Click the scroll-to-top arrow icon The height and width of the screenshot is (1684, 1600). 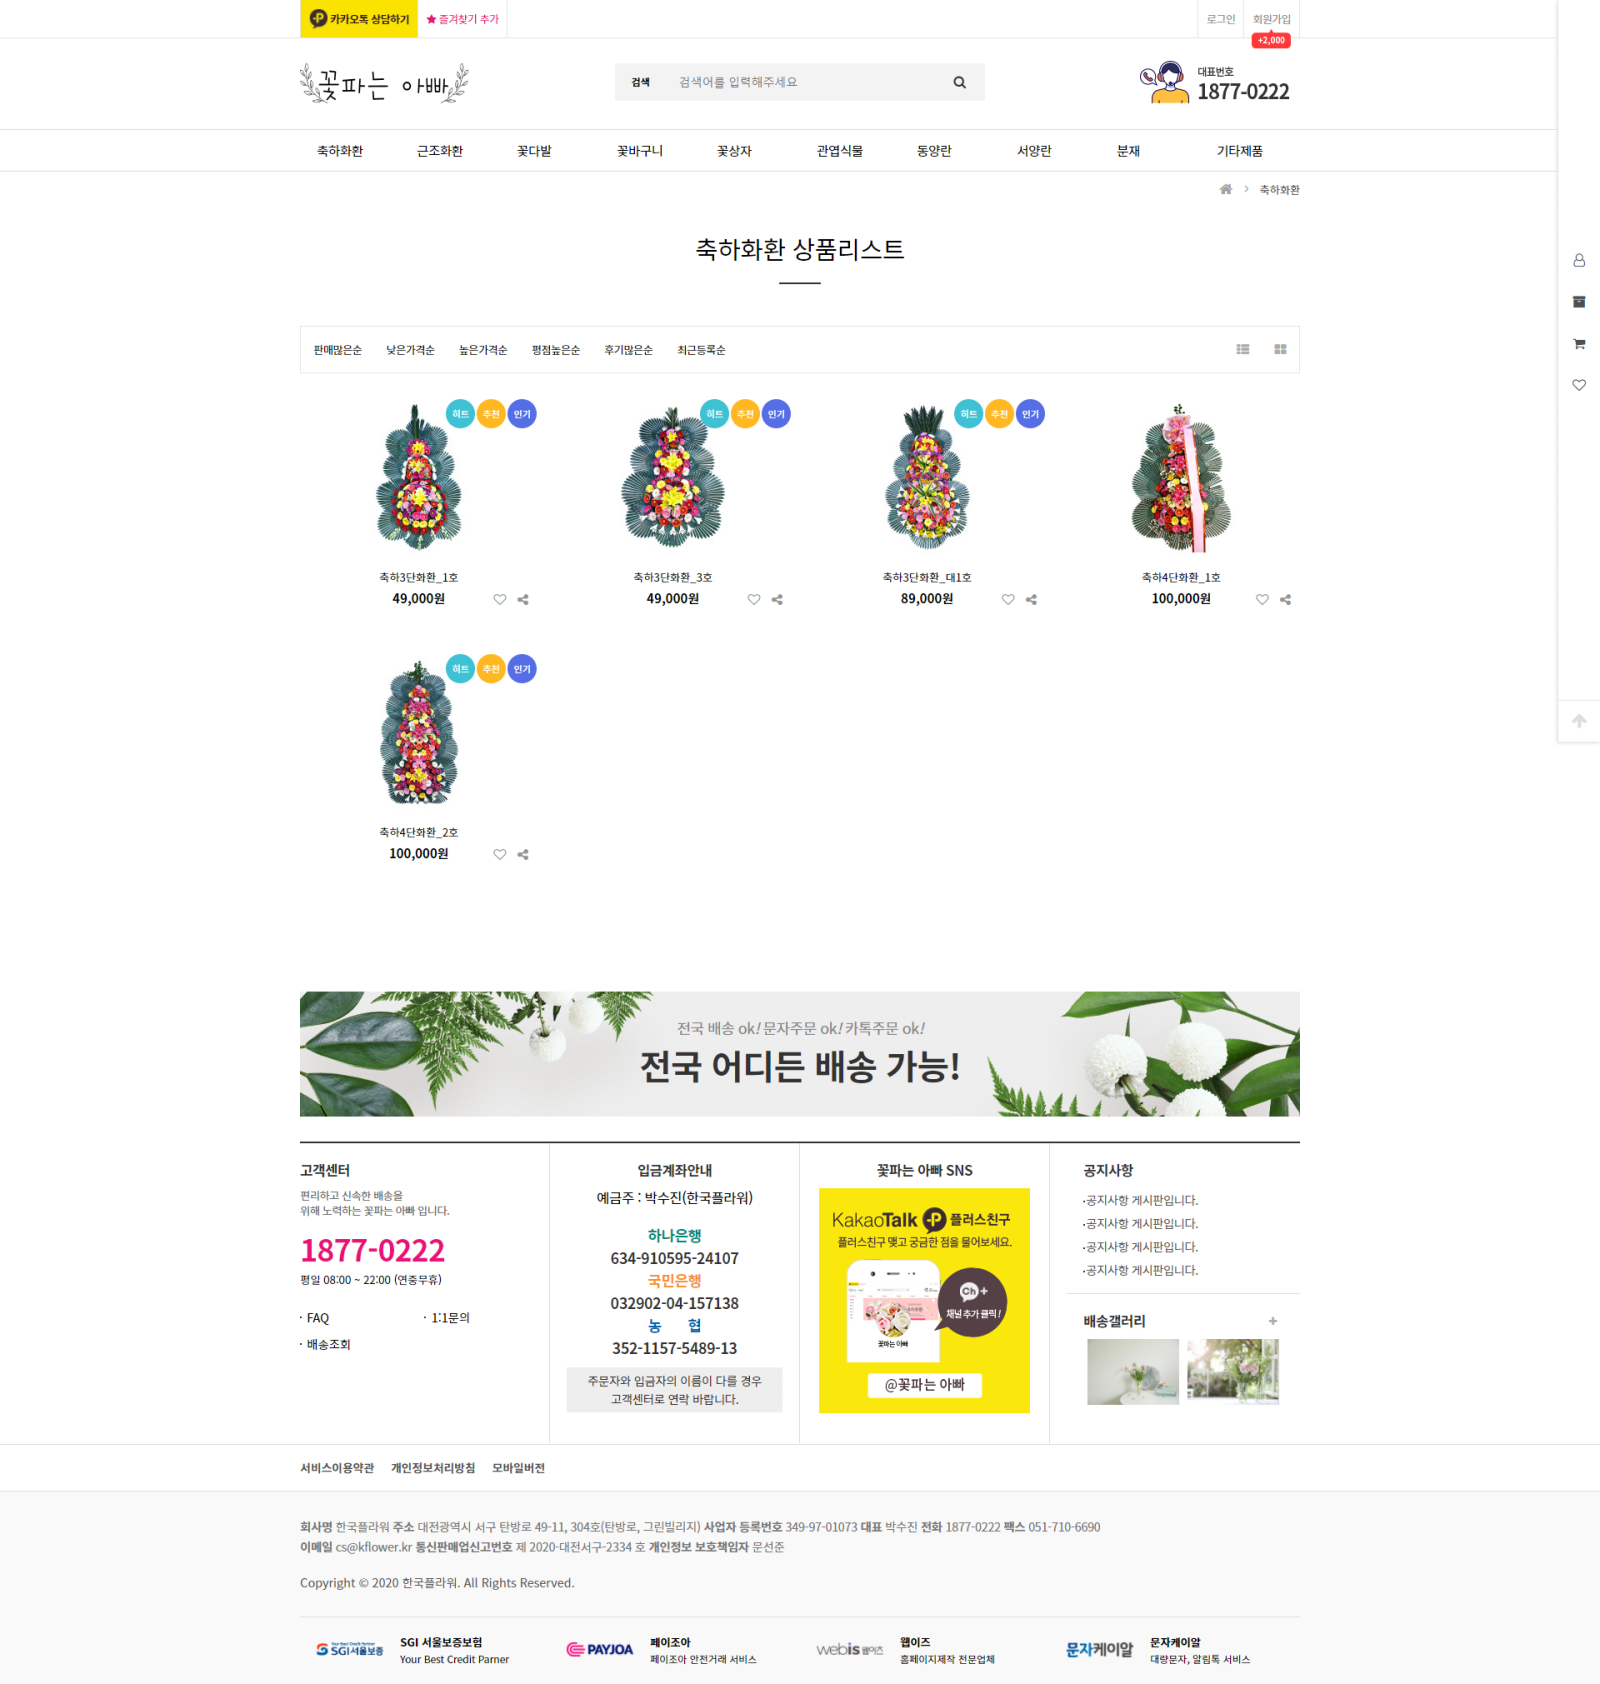click(x=1579, y=721)
